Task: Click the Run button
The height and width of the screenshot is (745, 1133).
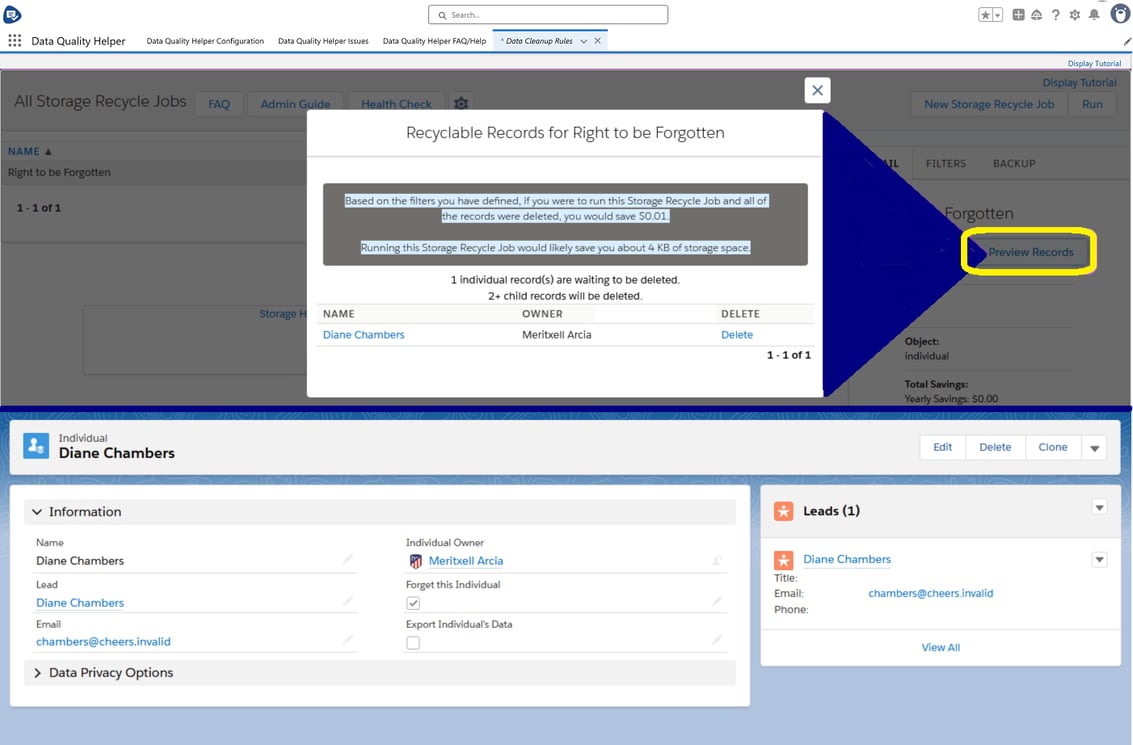Action: click(x=1092, y=104)
